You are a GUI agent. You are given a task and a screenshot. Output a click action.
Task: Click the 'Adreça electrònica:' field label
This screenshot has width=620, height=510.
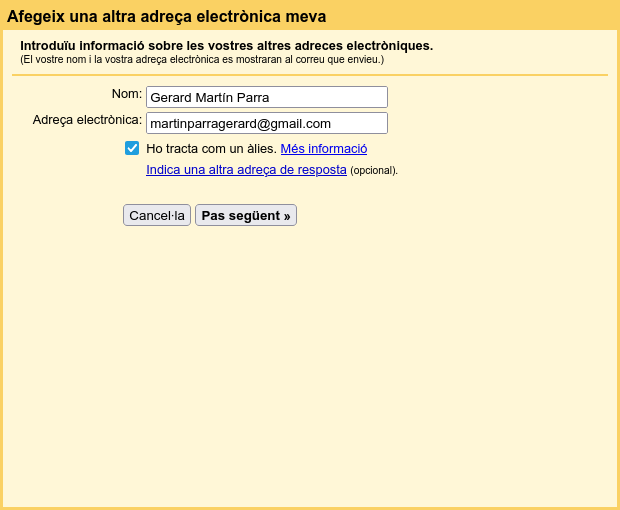87,120
